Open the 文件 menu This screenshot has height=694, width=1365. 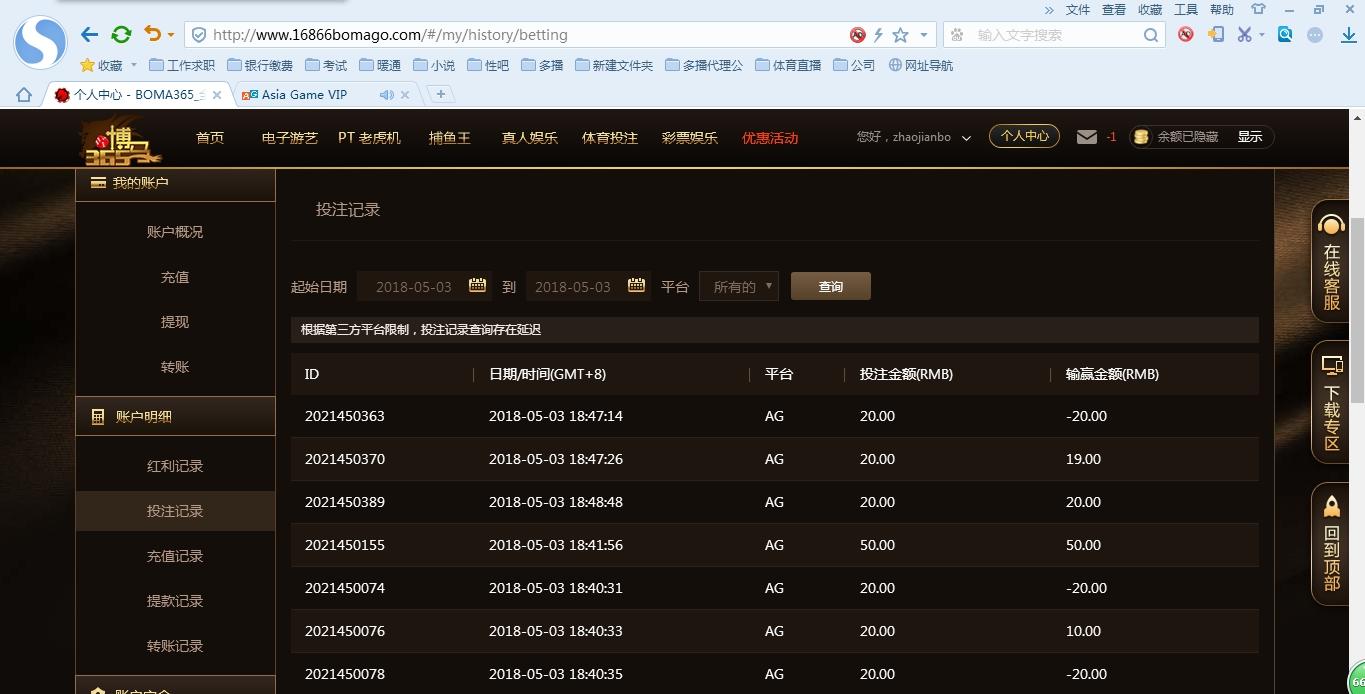coord(1078,9)
